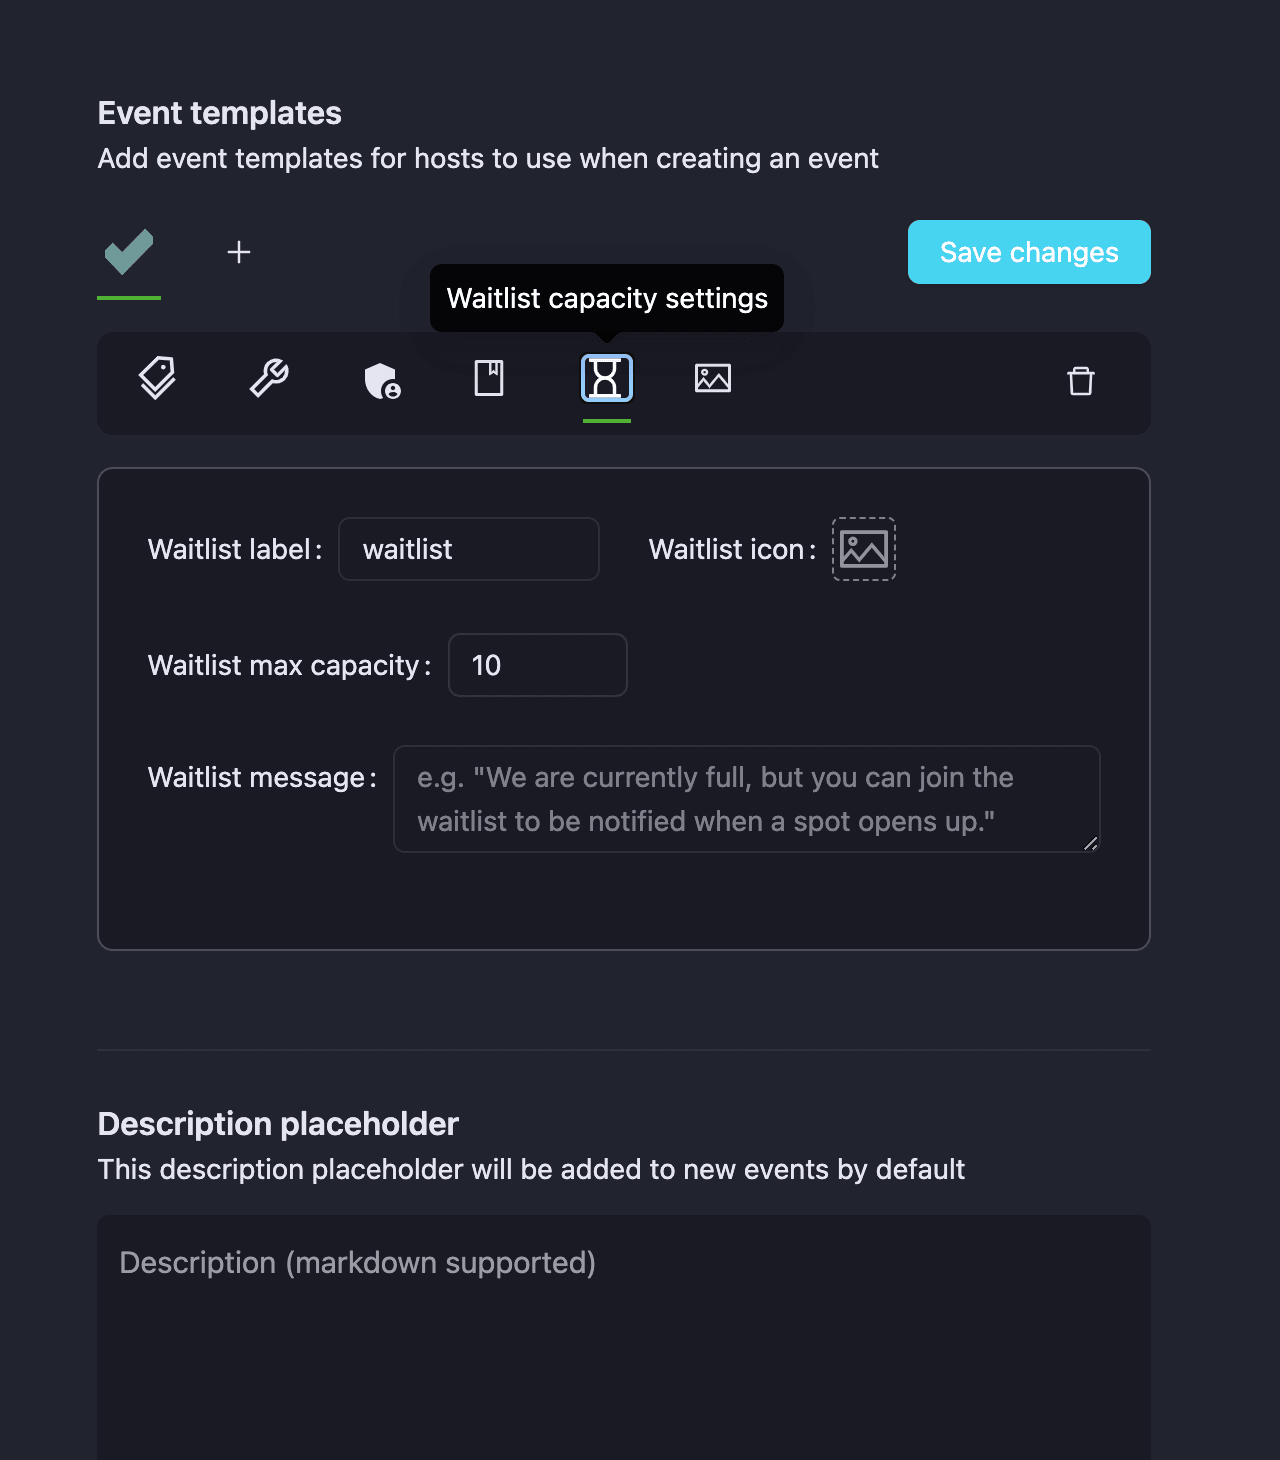Focus the Waitlist label text field

tap(469, 549)
